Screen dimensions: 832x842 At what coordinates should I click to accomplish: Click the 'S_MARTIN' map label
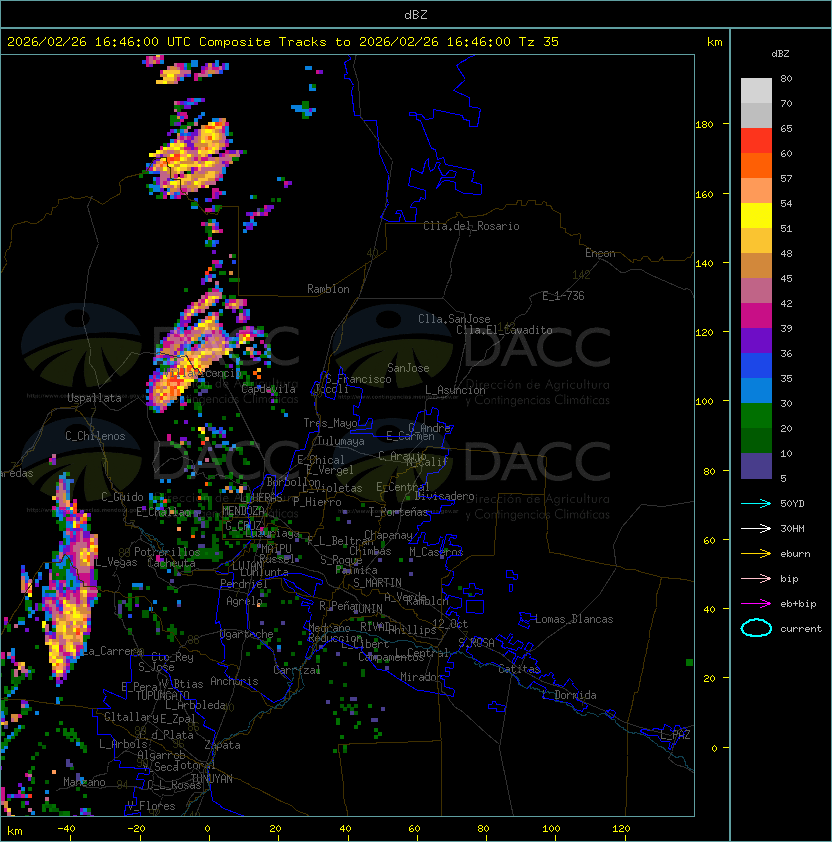click(377, 583)
